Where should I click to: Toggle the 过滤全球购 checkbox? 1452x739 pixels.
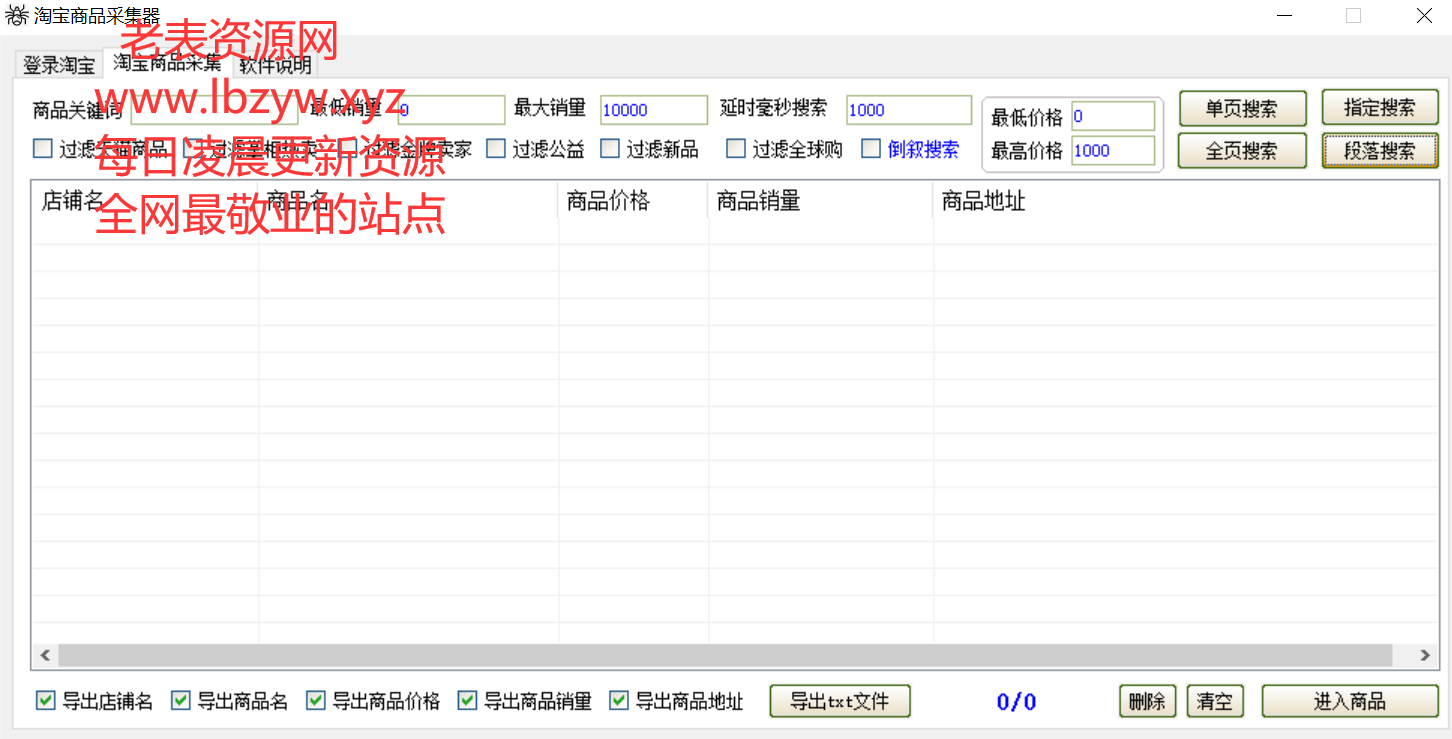pos(736,149)
